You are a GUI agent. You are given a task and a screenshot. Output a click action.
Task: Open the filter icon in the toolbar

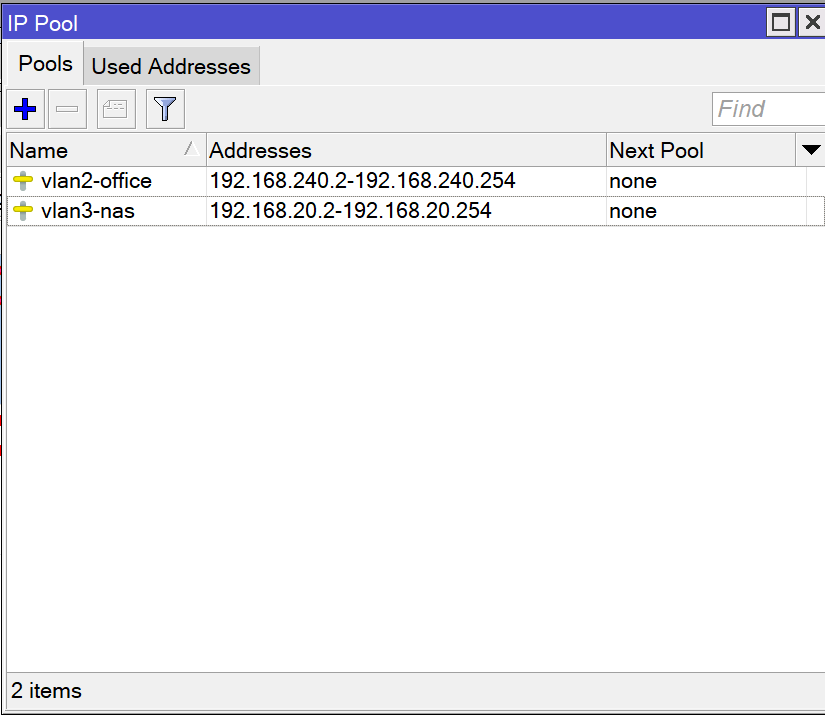pos(165,108)
